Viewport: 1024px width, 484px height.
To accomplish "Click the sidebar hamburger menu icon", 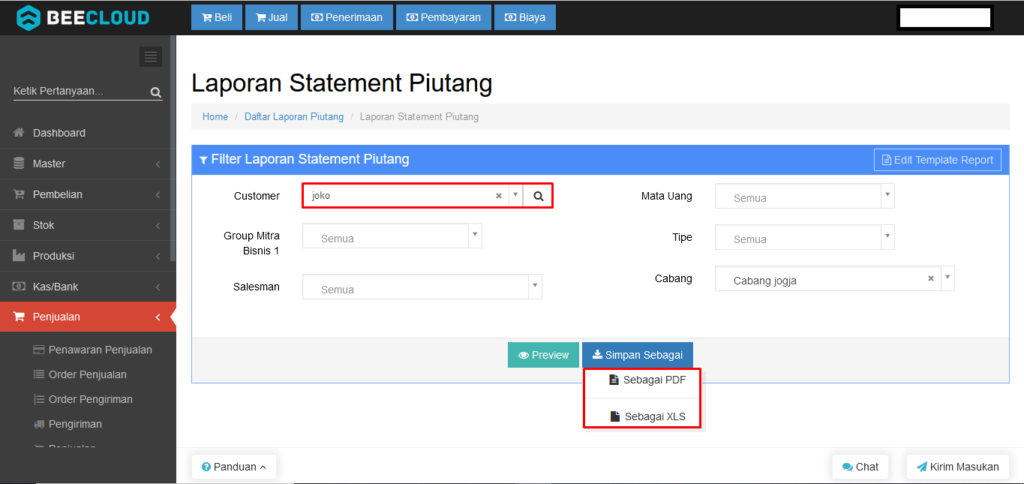I will point(150,57).
